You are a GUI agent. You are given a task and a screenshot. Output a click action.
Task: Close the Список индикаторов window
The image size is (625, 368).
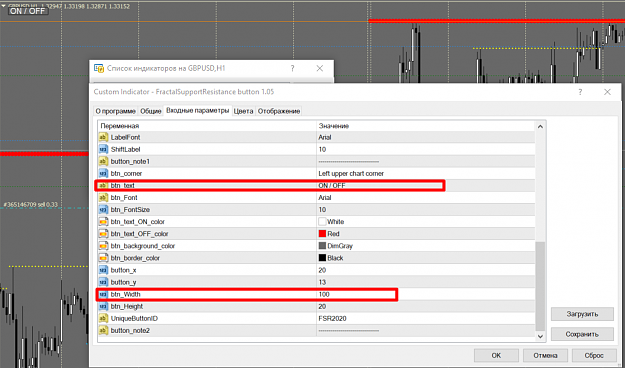click(x=320, y=68)
